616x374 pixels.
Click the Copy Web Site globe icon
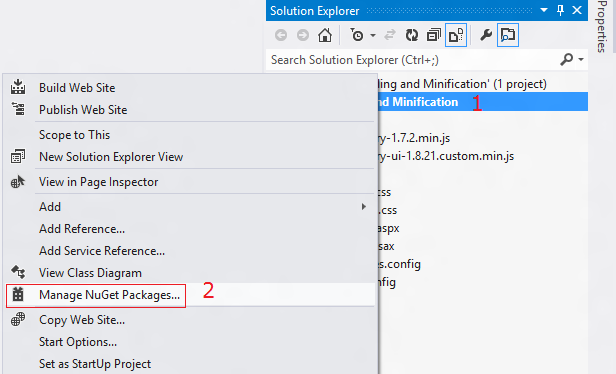click(x=18, y=319)
